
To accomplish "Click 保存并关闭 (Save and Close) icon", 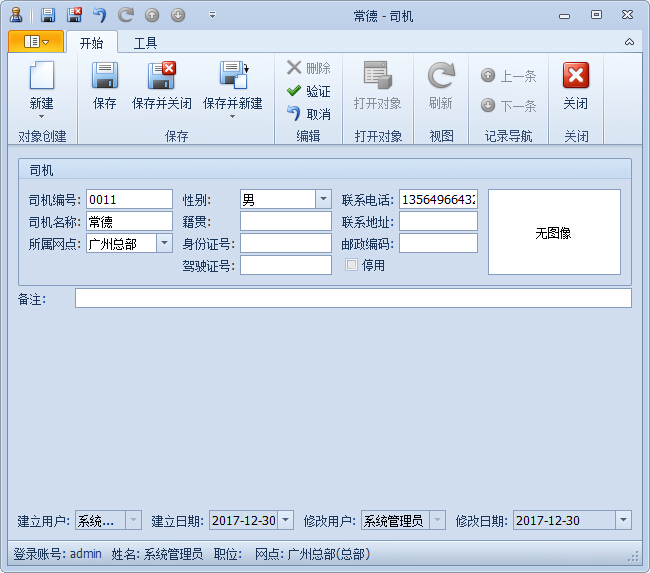I will (161, 76).
